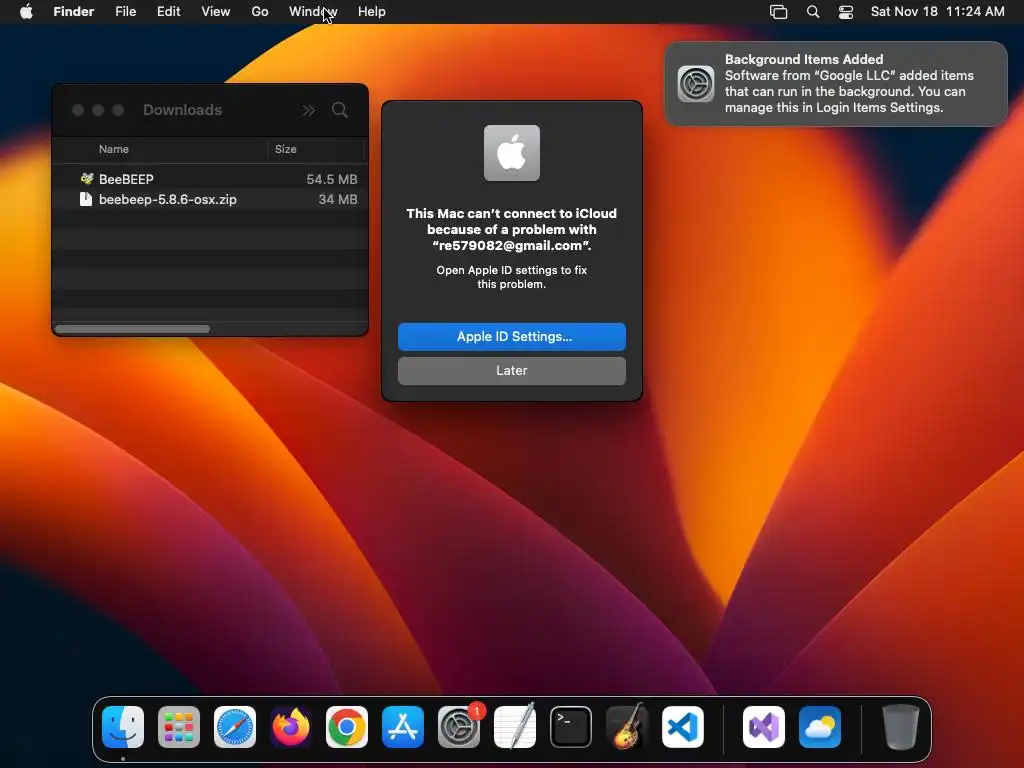The image size is (1024, 768).
Task: Close the Downloads window
Action: pos(78,110)
